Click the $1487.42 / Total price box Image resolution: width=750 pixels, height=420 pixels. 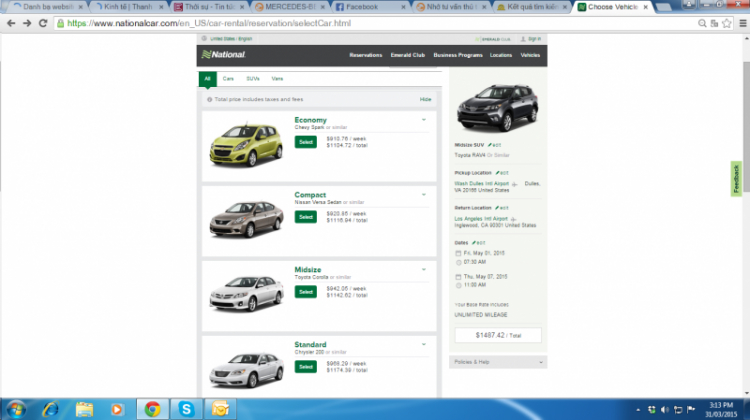point(498,335)
